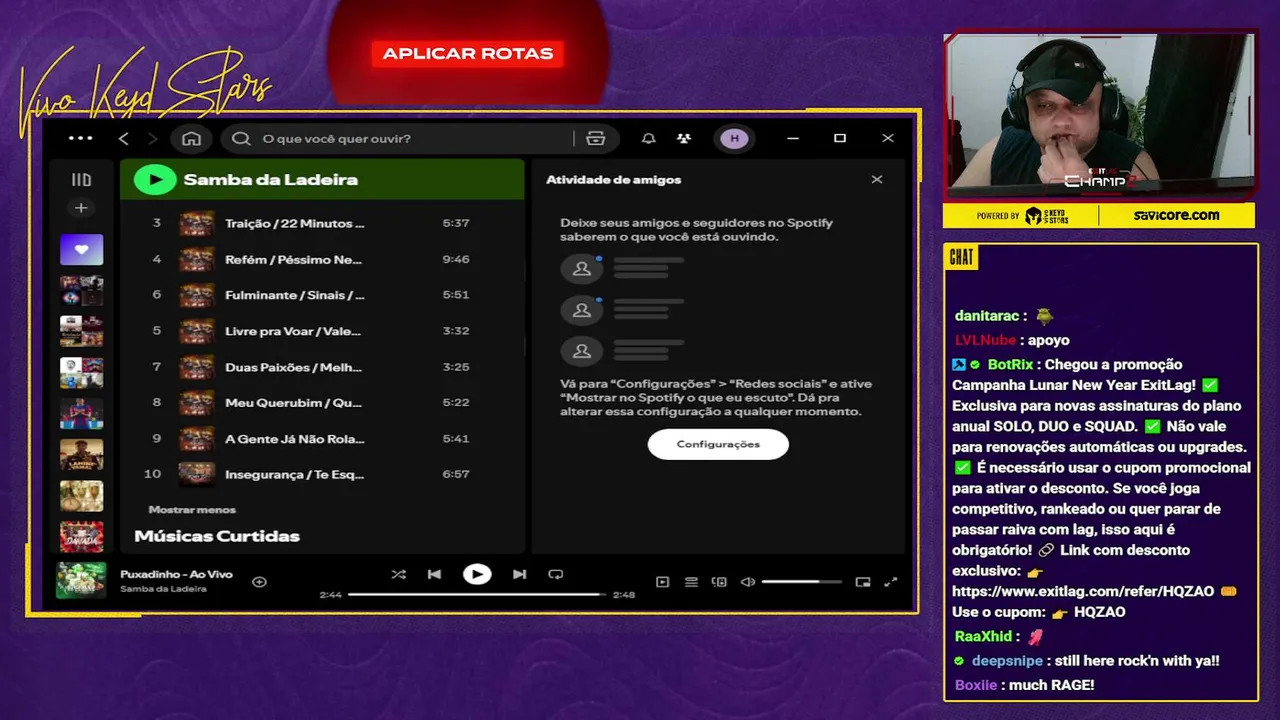Enter full screen player mode

coord(891,582)
